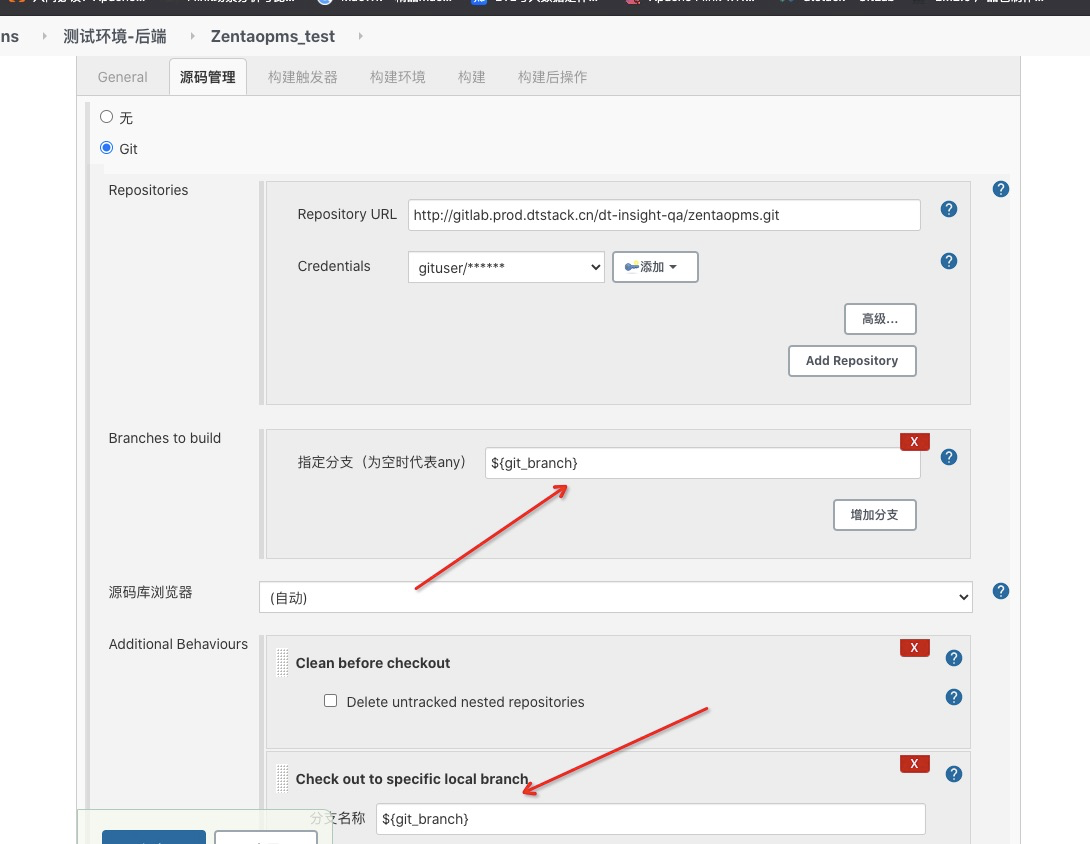The width and height of the screenshot is (1090, 844).
Task: Remove Clean before checkout behaviour
Action: [x=914, y=647]
